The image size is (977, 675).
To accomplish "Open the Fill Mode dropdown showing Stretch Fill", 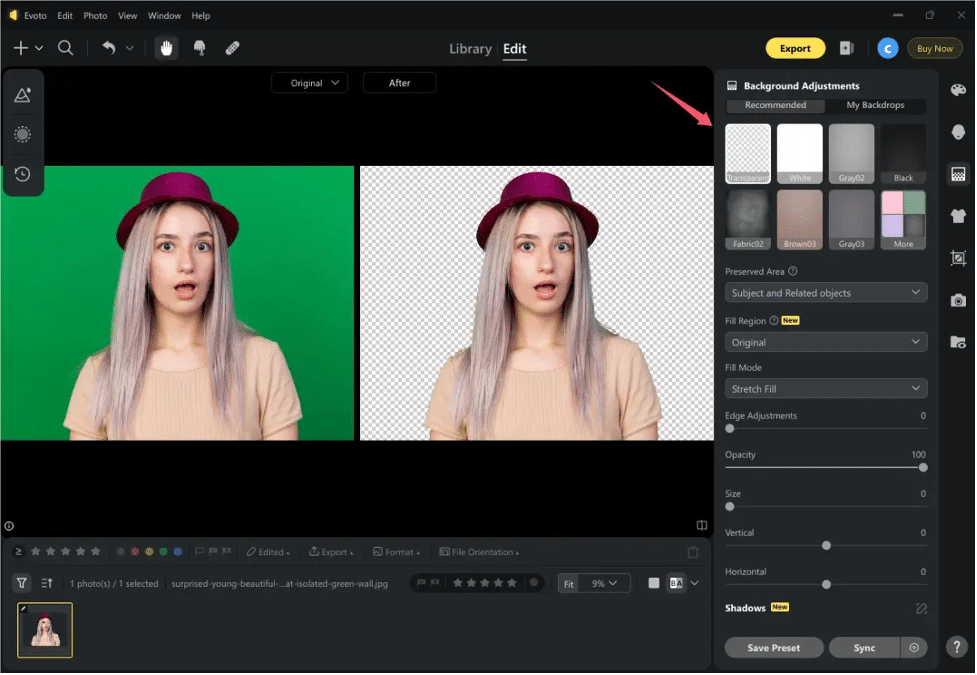I will click(x=826, y=388).
